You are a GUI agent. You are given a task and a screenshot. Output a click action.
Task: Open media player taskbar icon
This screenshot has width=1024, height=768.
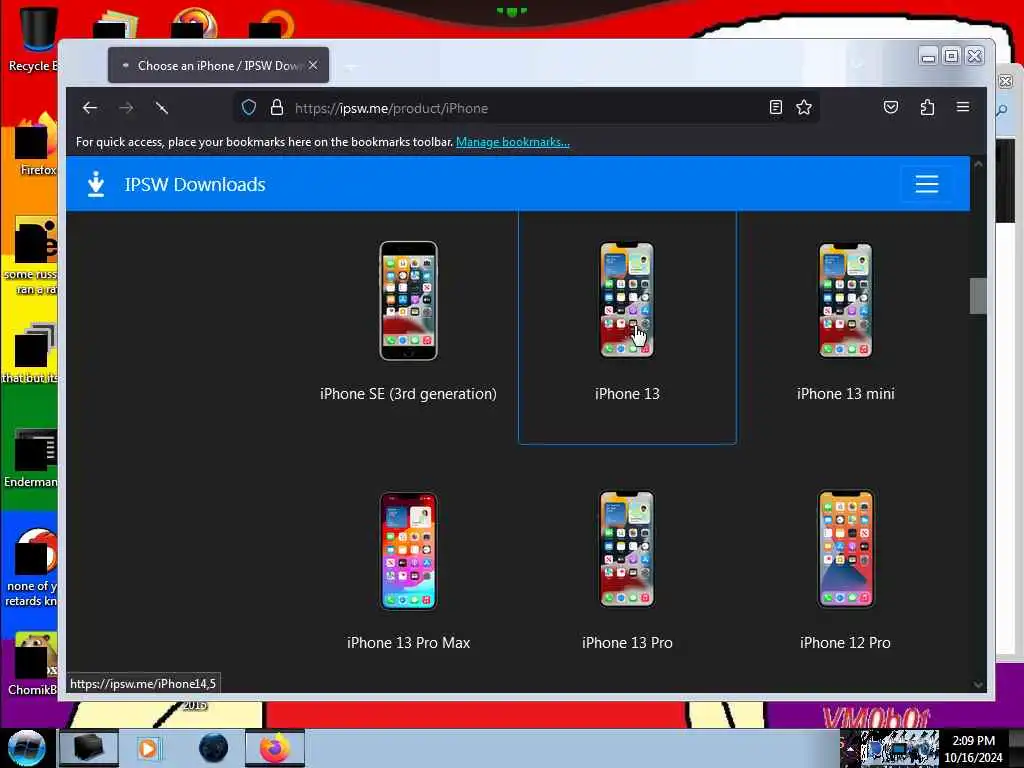[148, 748]
